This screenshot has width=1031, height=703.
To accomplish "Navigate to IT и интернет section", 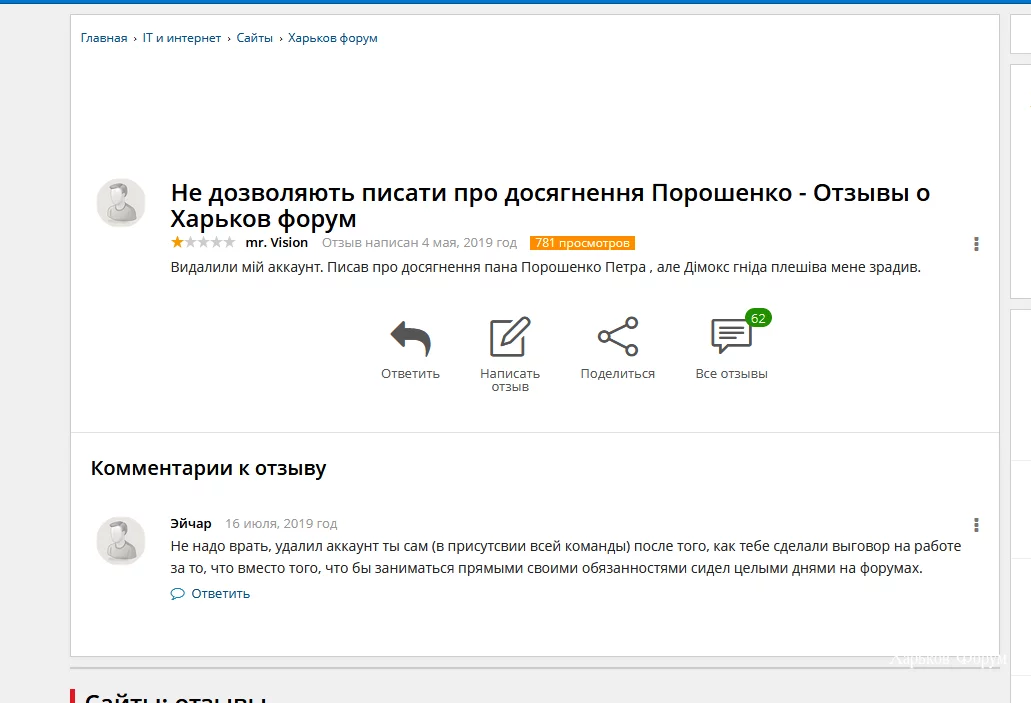I will point(181,37).
